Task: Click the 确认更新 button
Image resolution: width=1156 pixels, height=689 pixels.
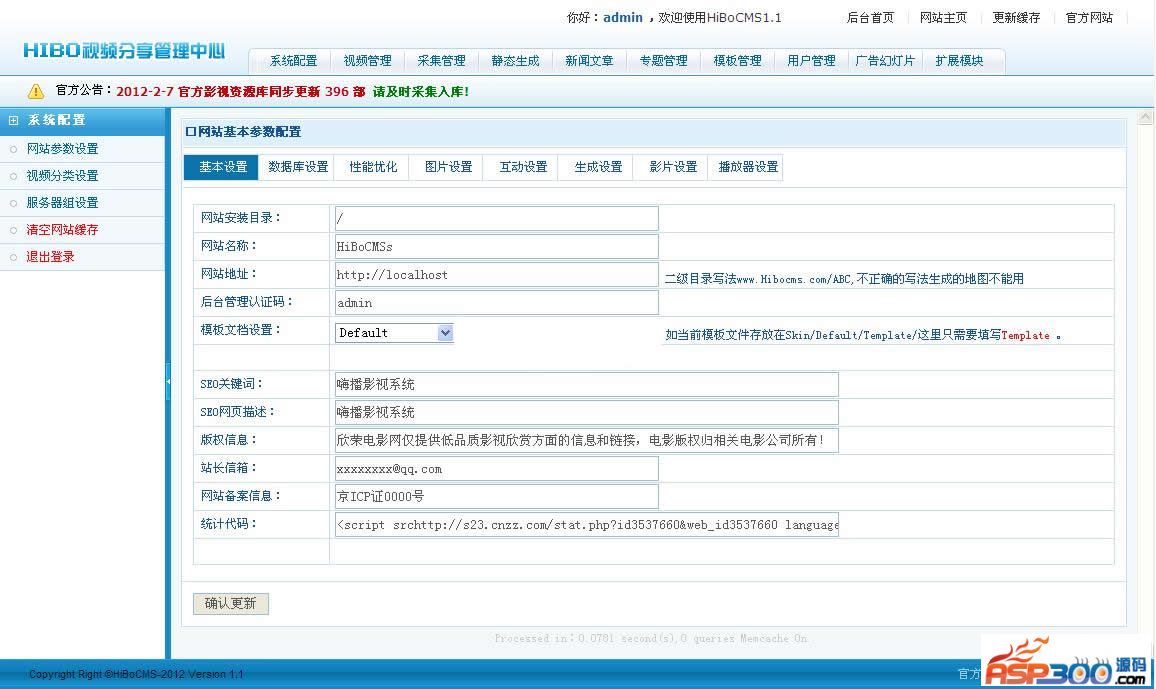Action: point(231,604)
